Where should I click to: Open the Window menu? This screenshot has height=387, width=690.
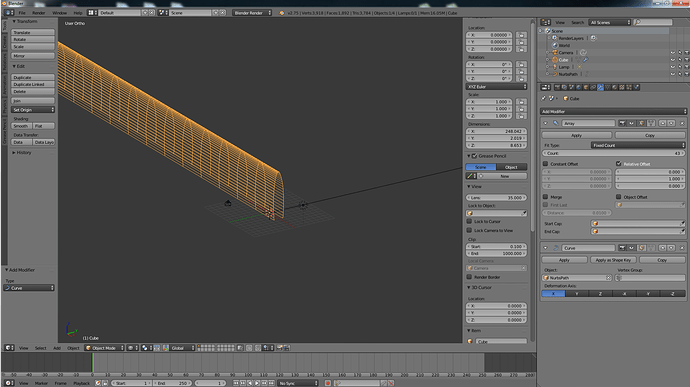pyautogui.click(x=59, y=13)
